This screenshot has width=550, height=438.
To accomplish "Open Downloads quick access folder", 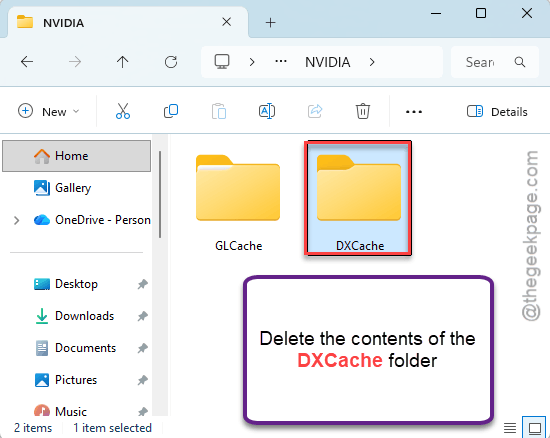I will coord(74,316).
